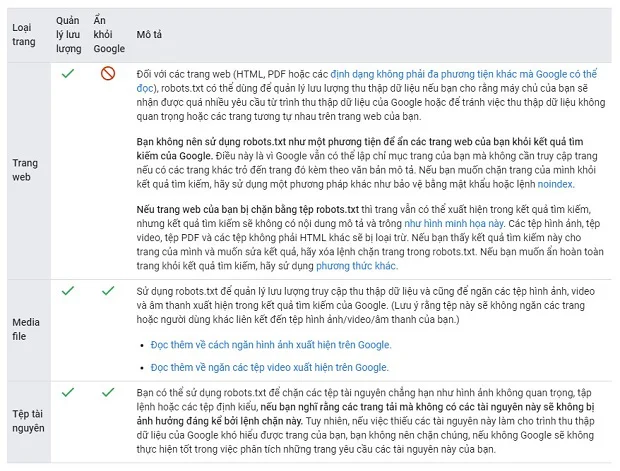
Task: Click Tệp tài nguyên's Ẩn khỏi Google checkmark
Action: 108,391
